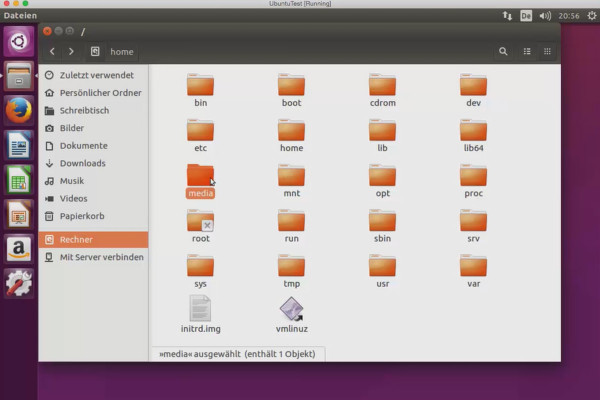Open Persönlicher Ordner in sidebar

click(93, 93)
